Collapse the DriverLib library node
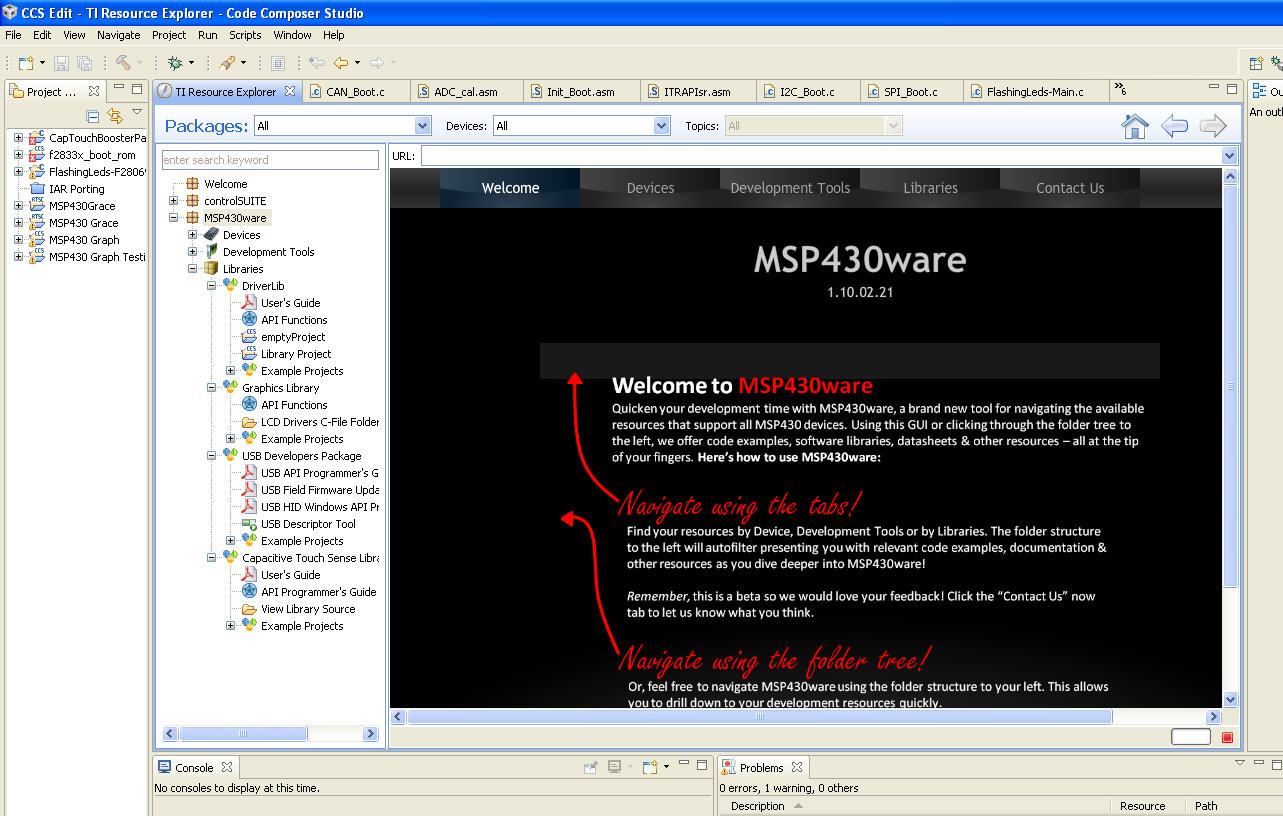This screenshot has height=816, width=1283. point(212,286)
